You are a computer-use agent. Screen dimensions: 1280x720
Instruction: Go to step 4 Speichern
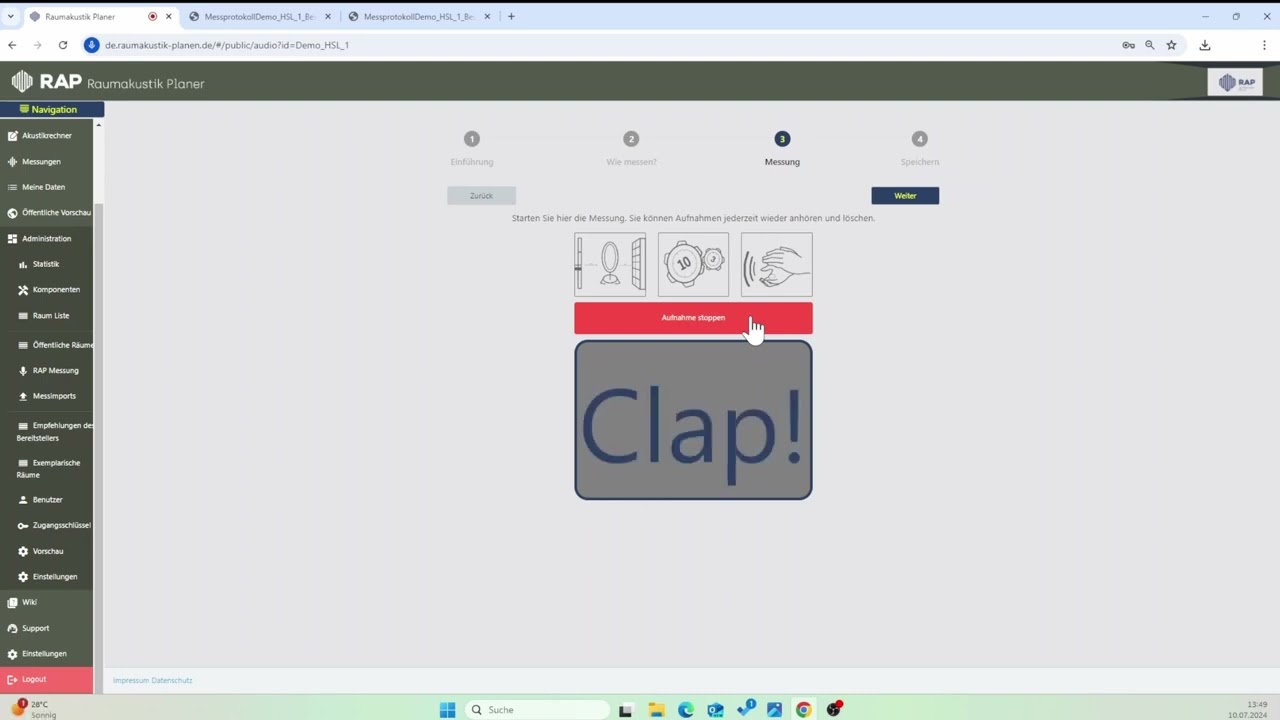click(920, 148)
